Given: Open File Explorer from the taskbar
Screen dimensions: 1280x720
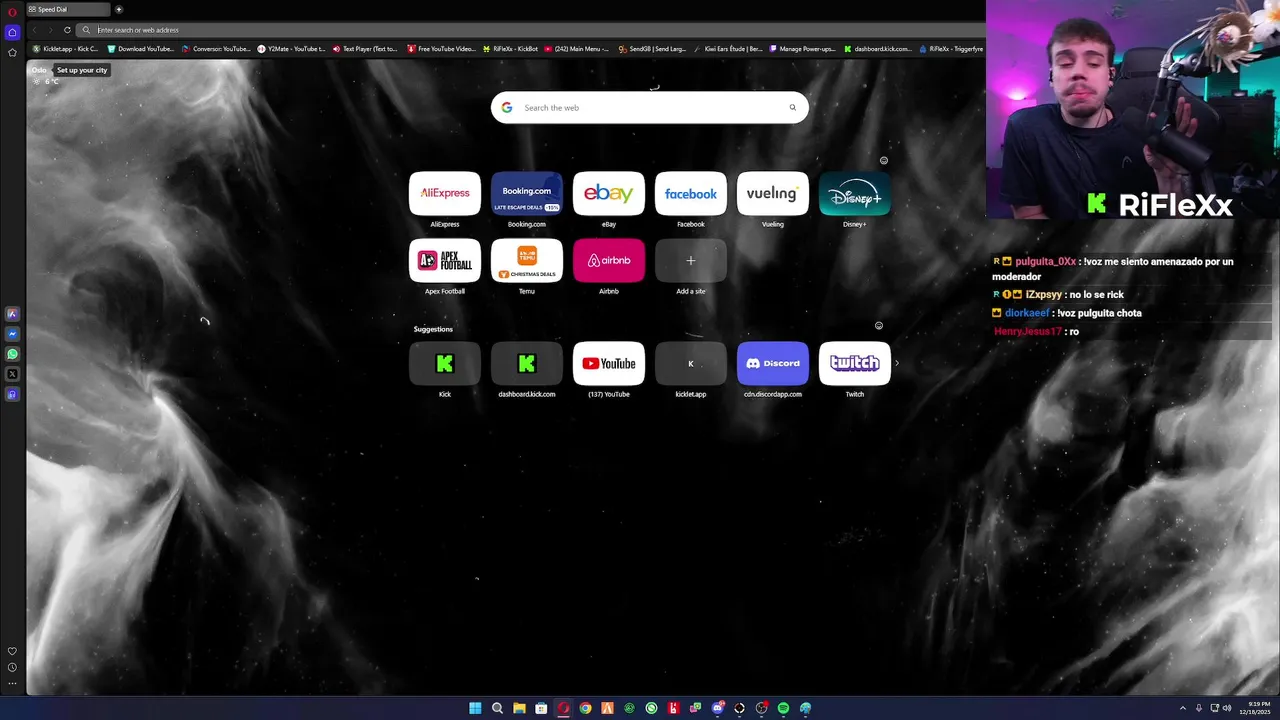Looking at the screenshot, I should point(519,708).
